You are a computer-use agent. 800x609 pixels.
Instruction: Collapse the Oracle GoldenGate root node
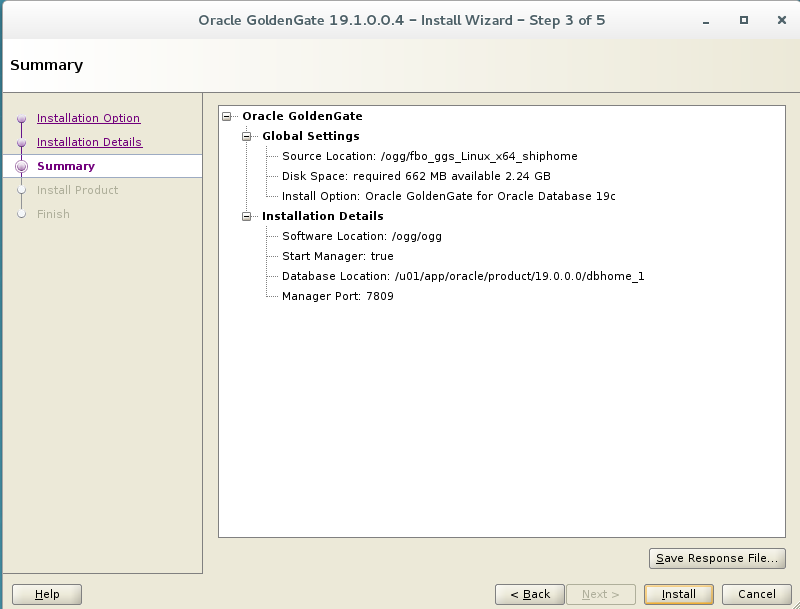click(x=227, y=117)
